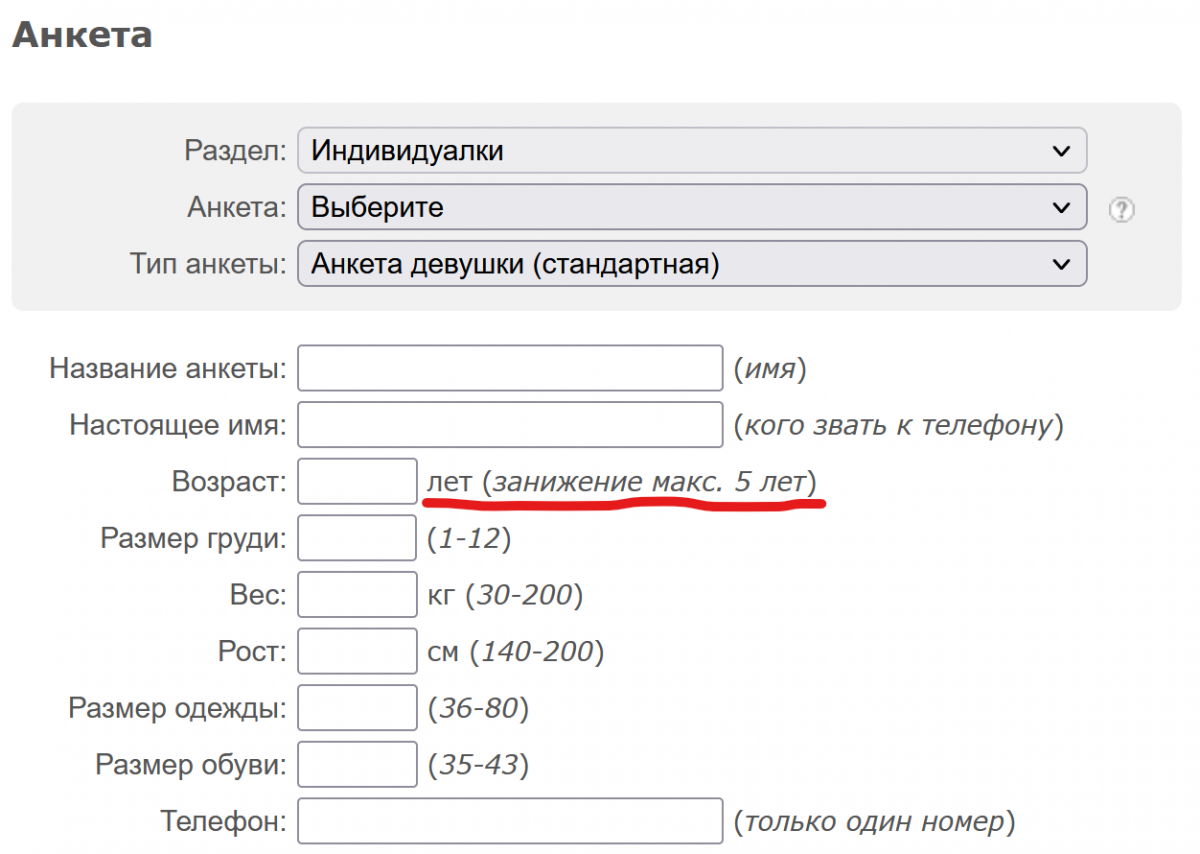1200x854 pixels.
Task: Click the Рост input field in cm
Action: click(357, 652)
